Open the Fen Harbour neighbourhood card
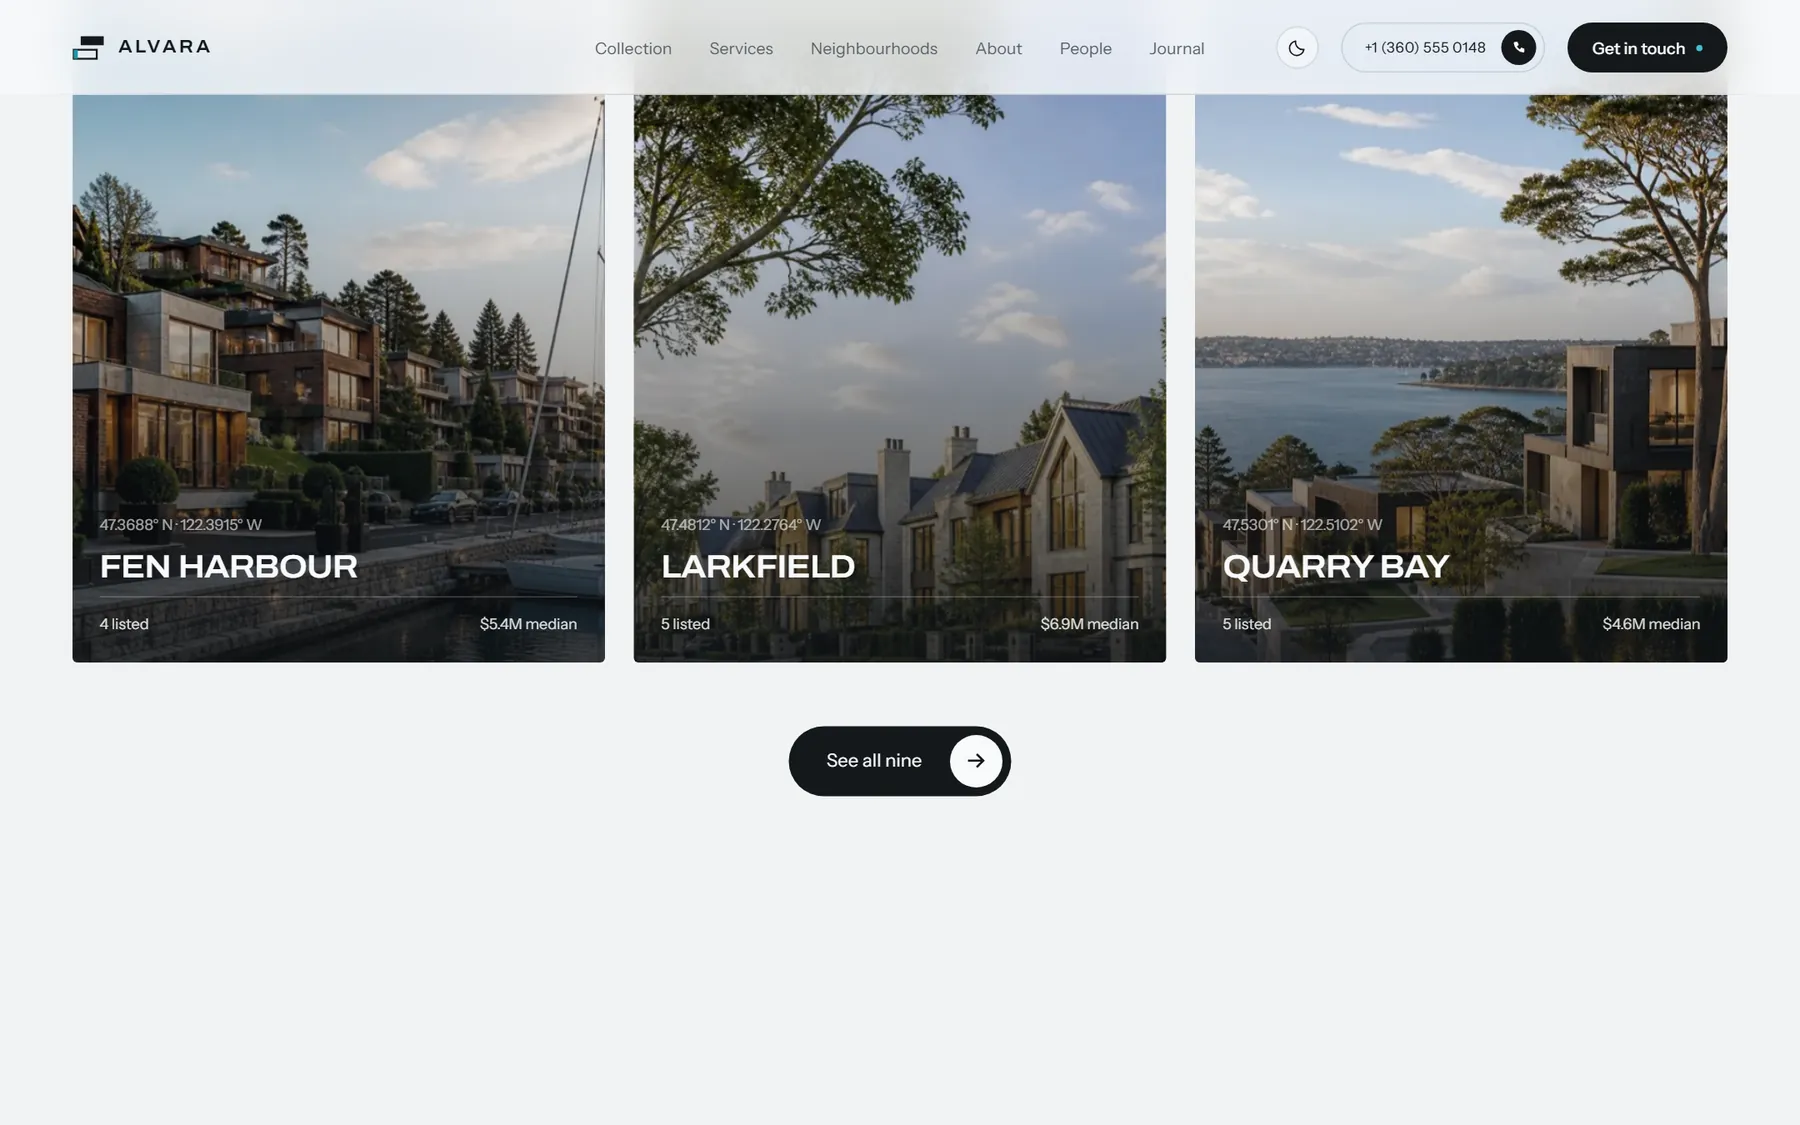This screenshot has height=1125, width=1800. pos(339,378)
